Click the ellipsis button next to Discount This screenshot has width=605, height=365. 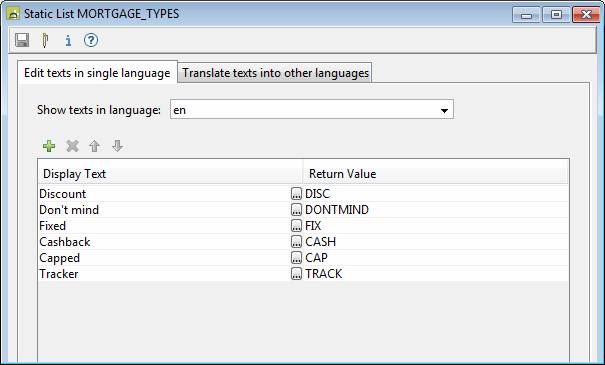296,194
